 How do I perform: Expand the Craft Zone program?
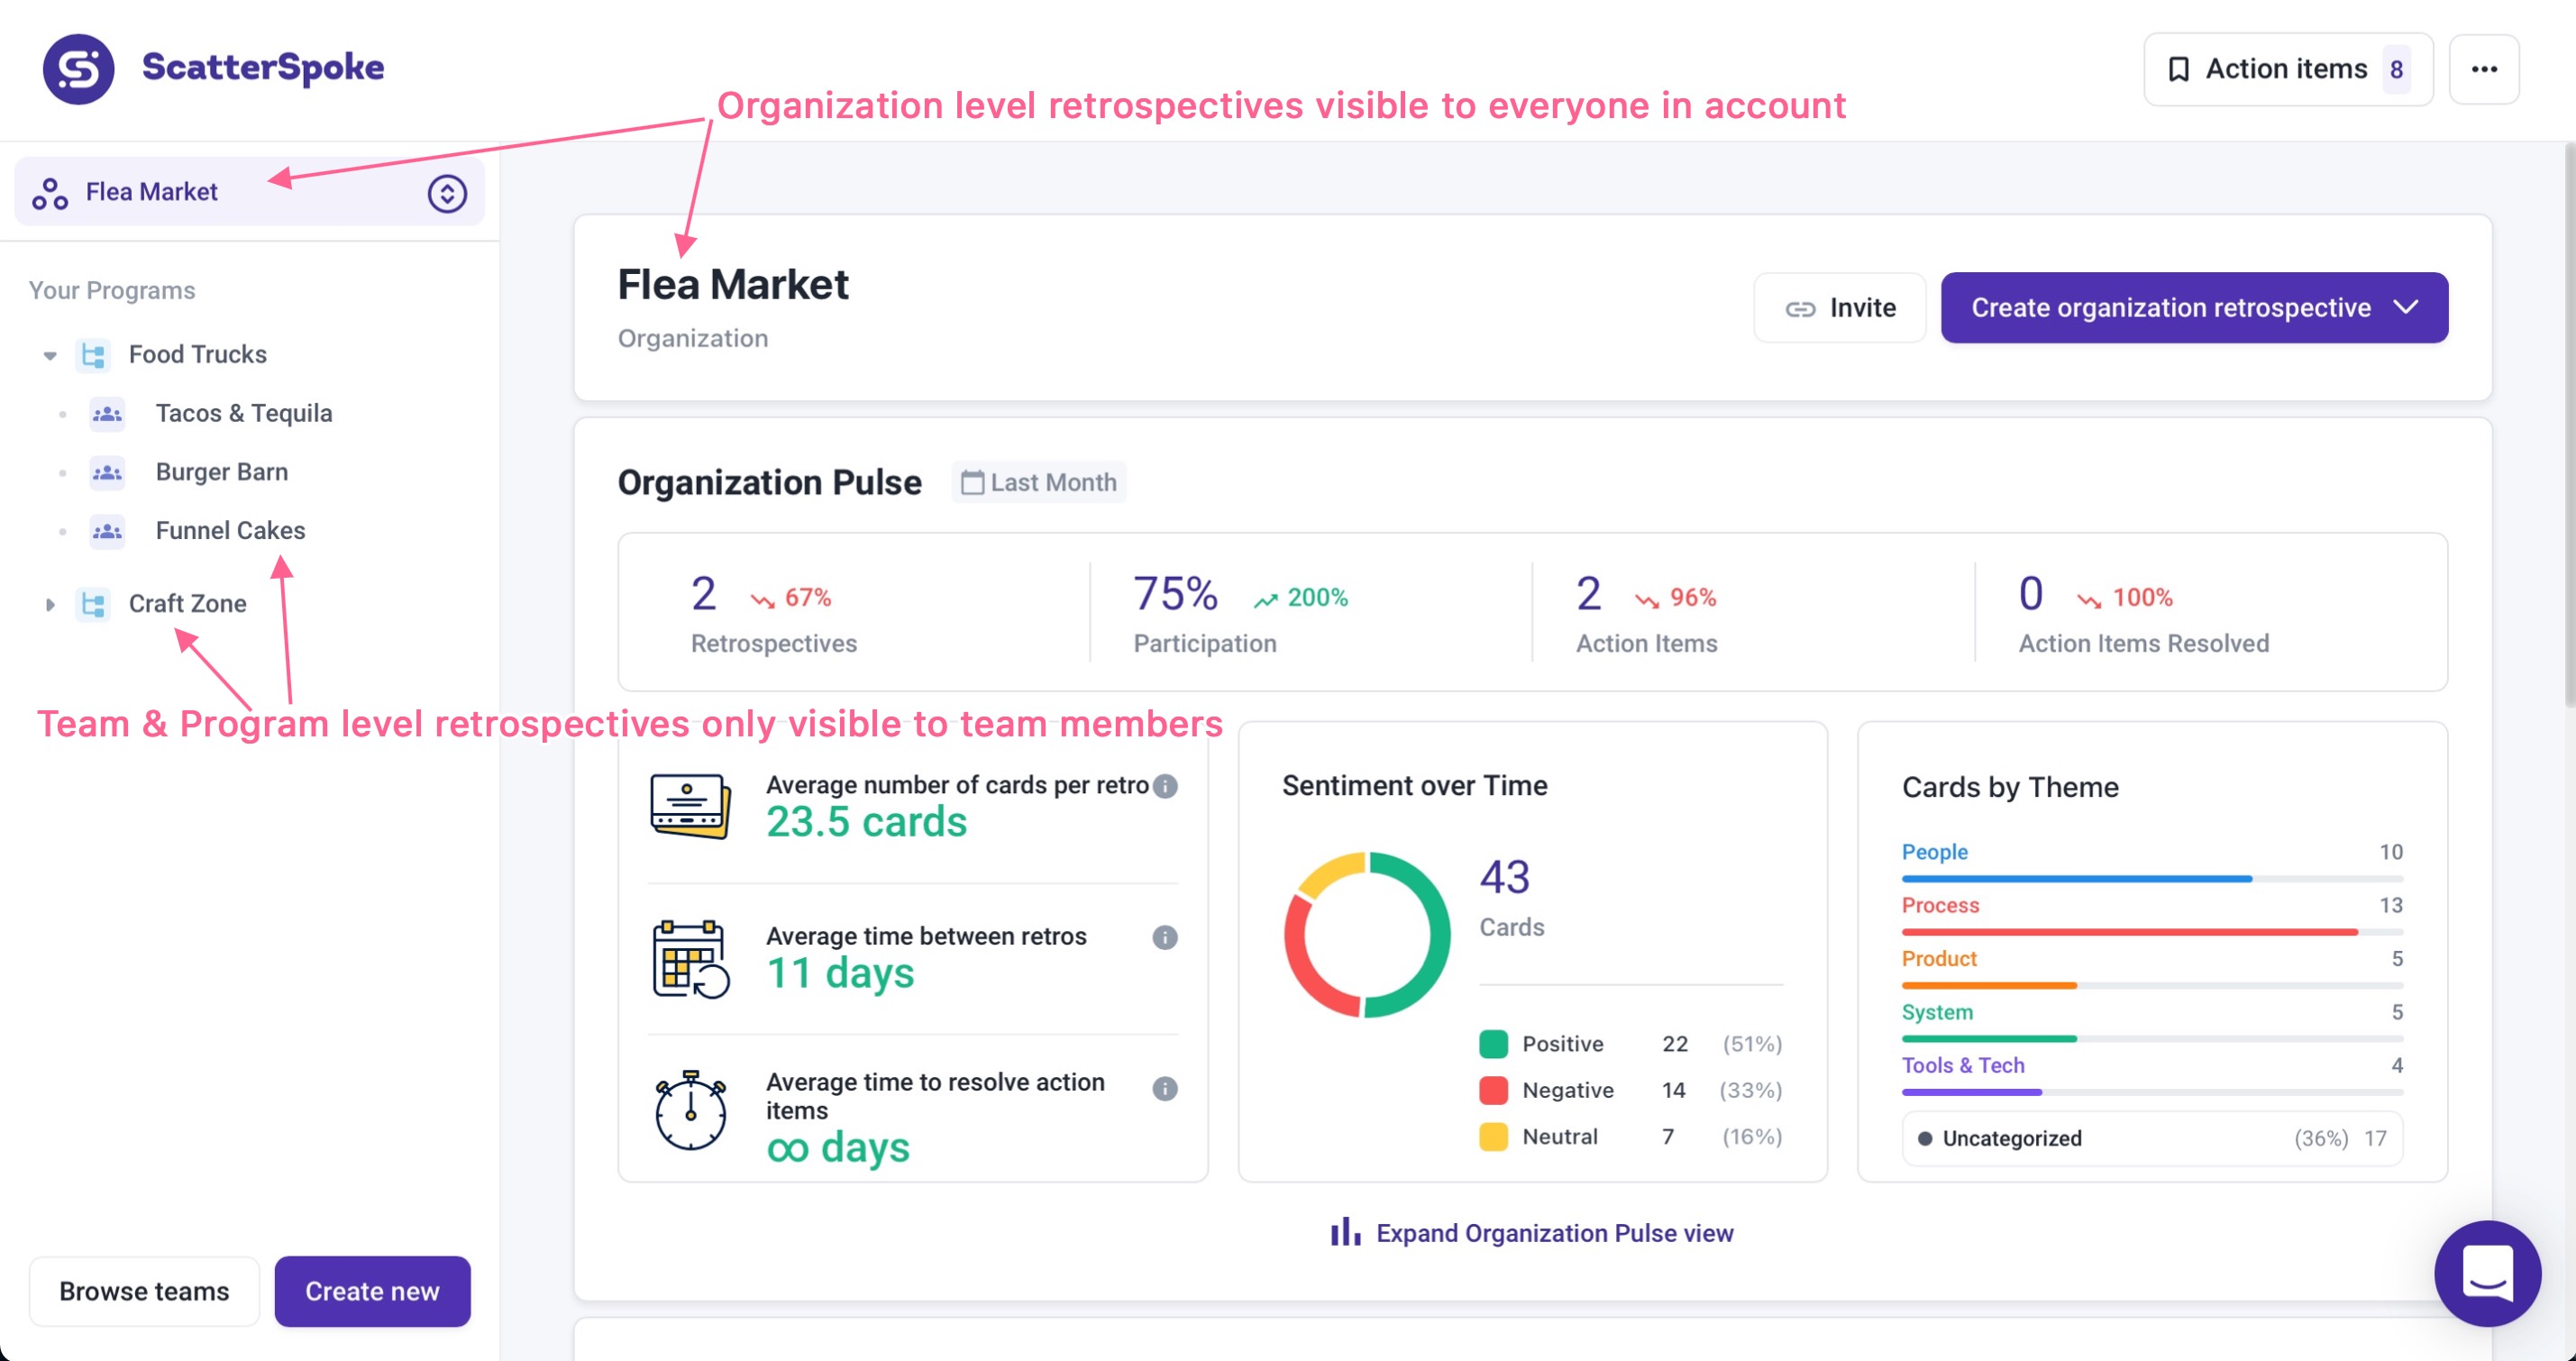[50, 604]
